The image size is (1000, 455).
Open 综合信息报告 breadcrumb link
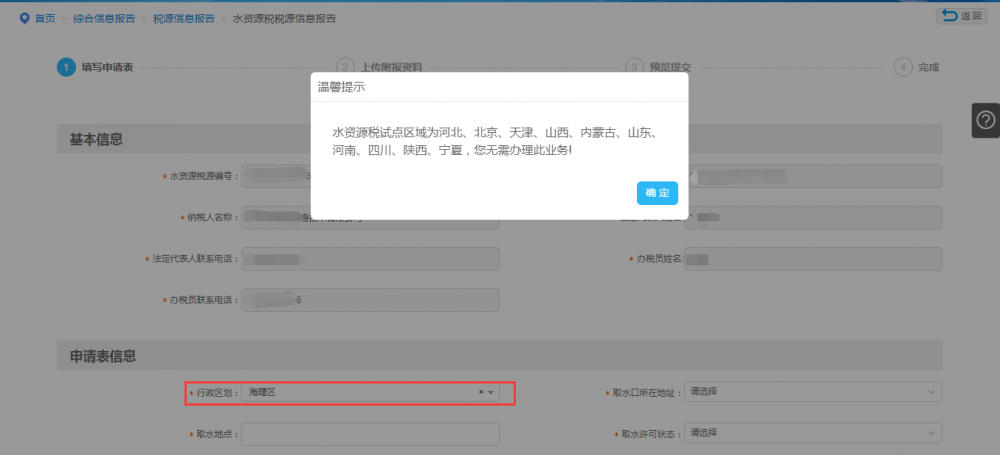[x=104, y=18]
